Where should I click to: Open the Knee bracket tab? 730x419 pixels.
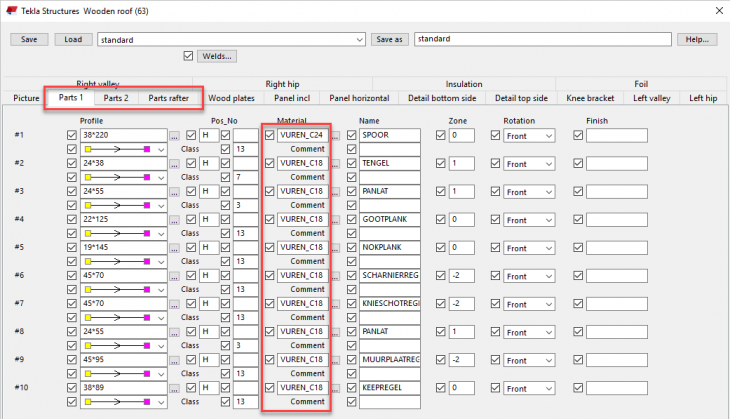pos(588,98)
